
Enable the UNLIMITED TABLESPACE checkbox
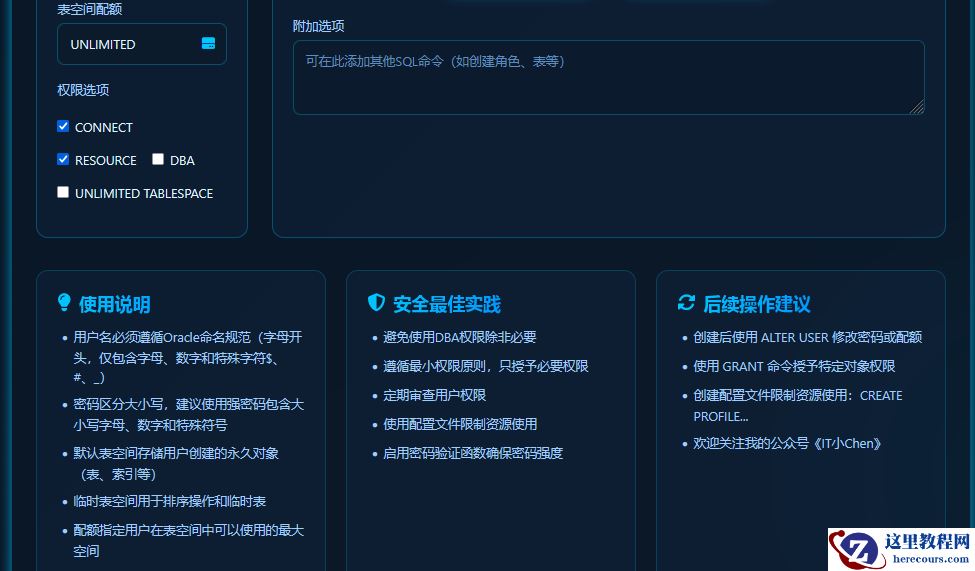pyautogui.click(x=63, y=192)
